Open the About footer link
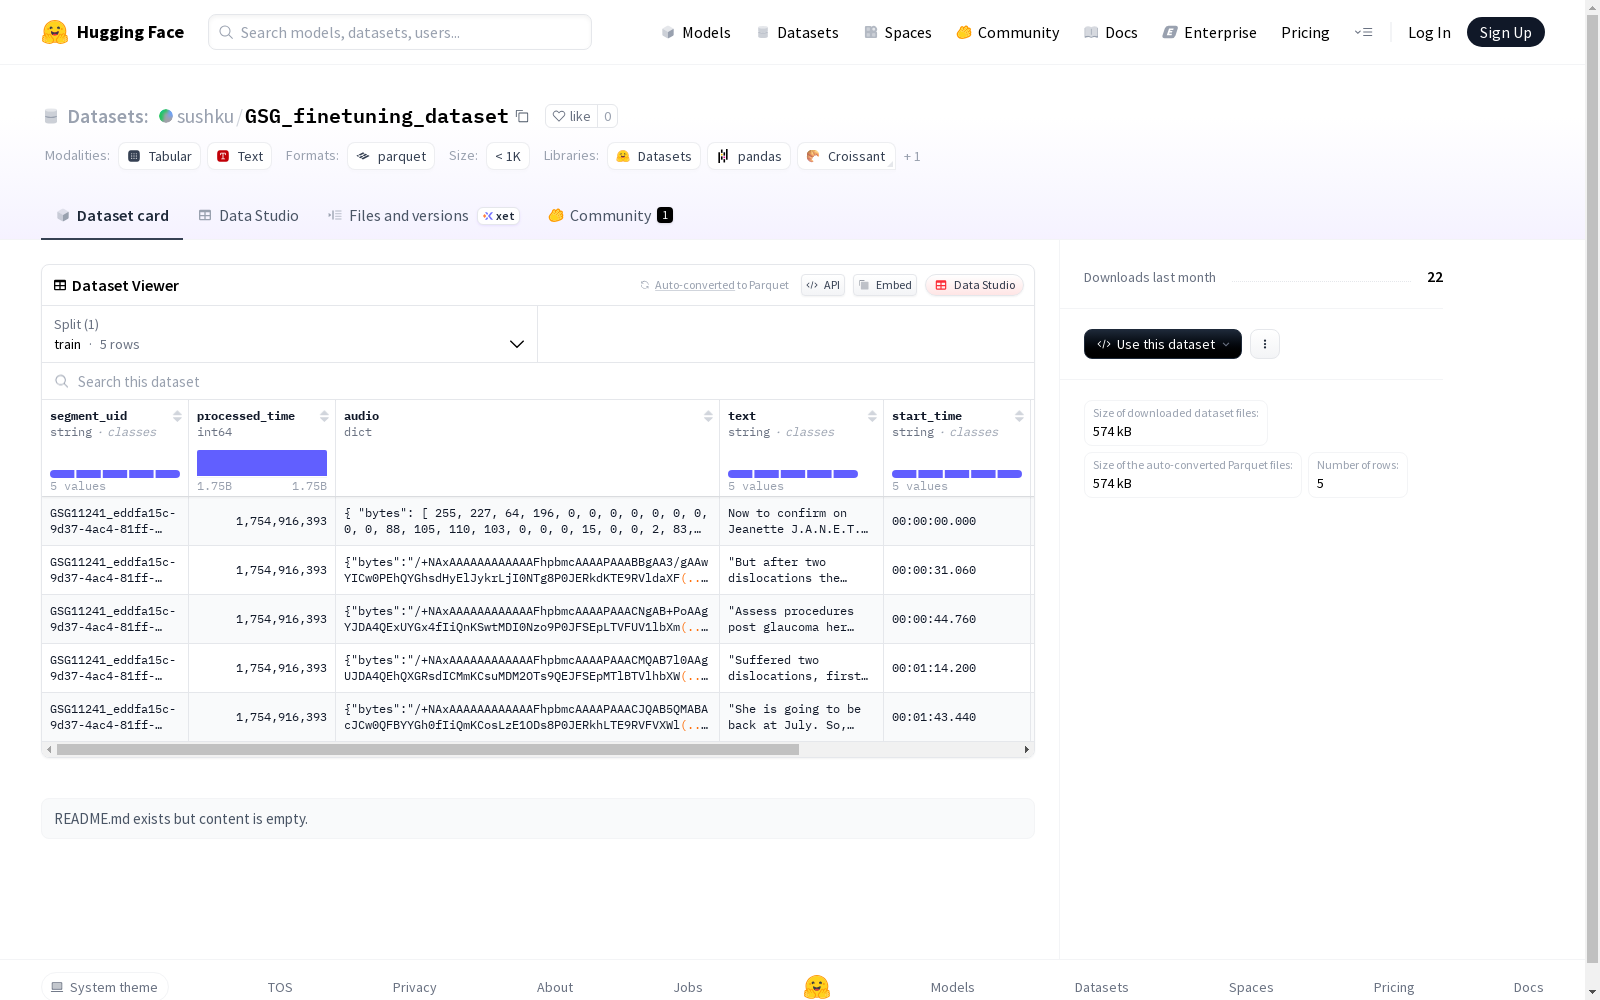Viewport: 1600px width, 1000px height. point(555,987)
